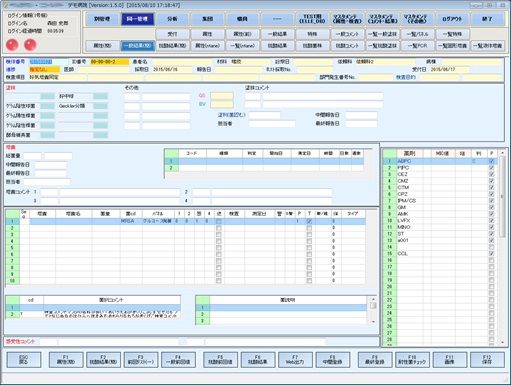Click the F5 抗酸前回値 function button

click(220, 360)
